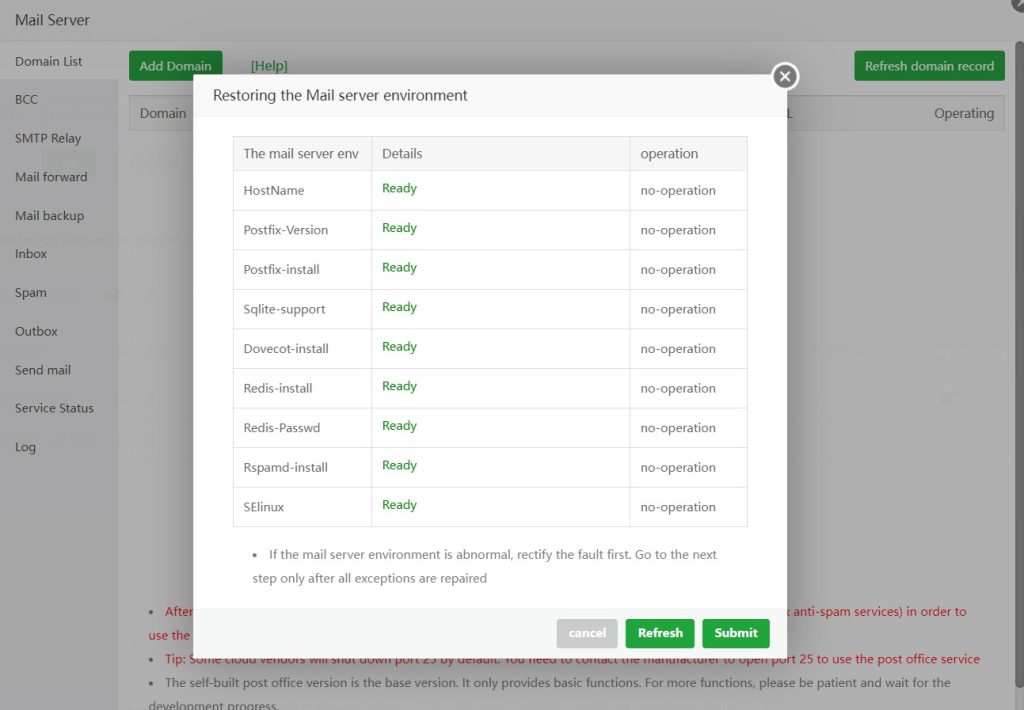The height and width of the screenshot is (710, 1024).
Task: Go to BCC in the sidebar
Action: (26, 100)
